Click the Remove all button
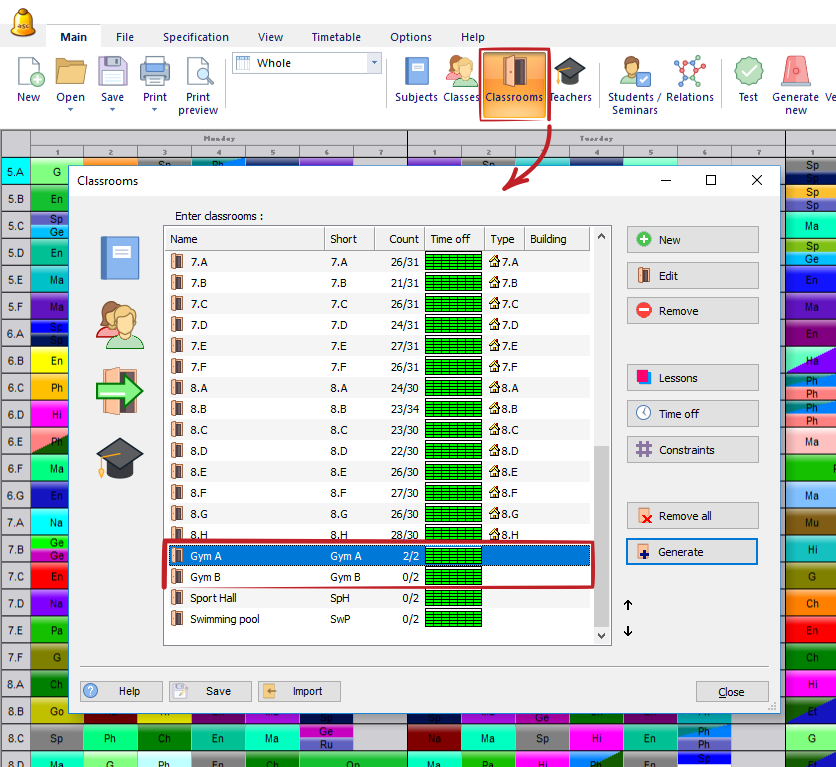836x767 pixels. (692, 516)
